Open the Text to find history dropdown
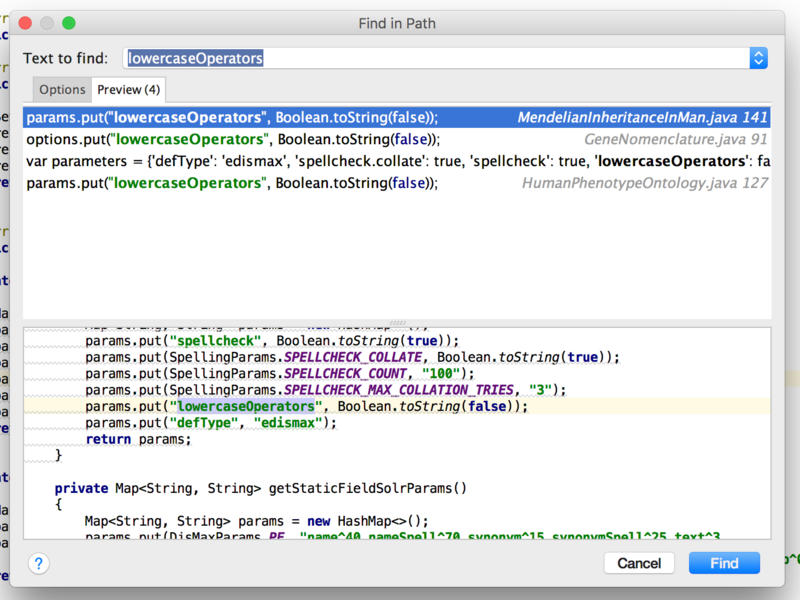 758,58
